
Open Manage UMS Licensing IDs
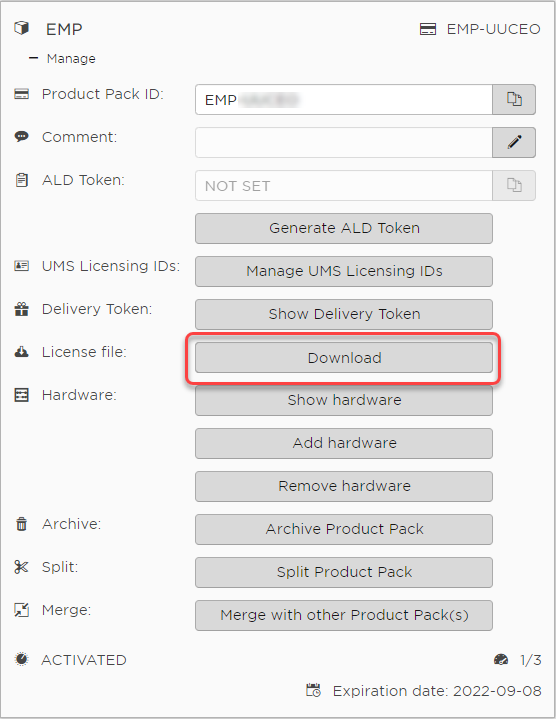344,271
